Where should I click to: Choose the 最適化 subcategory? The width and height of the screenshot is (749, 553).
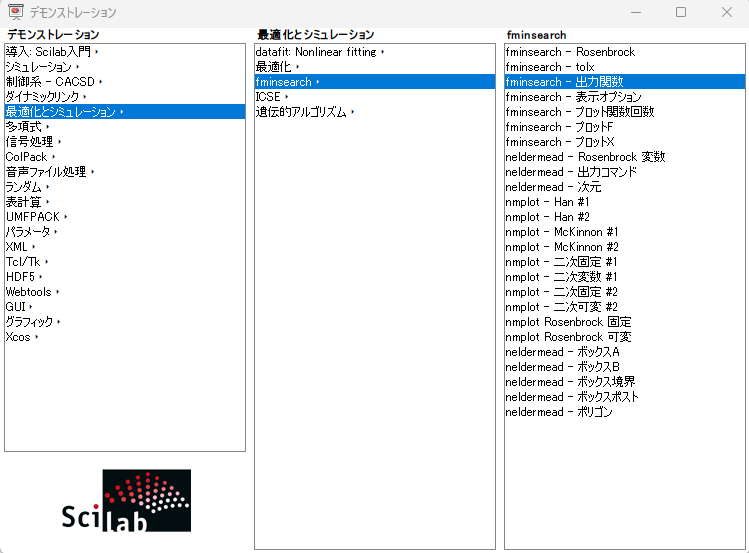(273, 67)
